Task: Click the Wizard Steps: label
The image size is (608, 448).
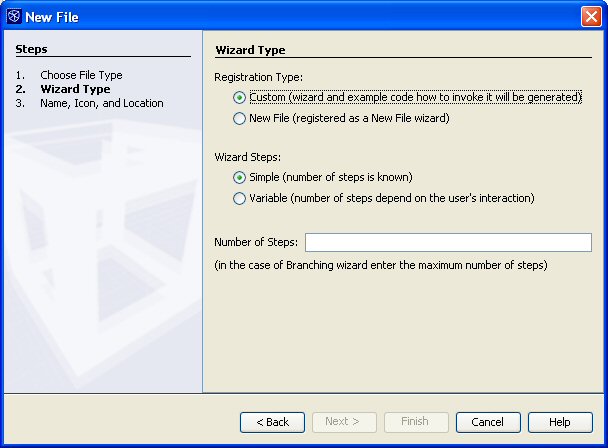Action: coord(247,157)
